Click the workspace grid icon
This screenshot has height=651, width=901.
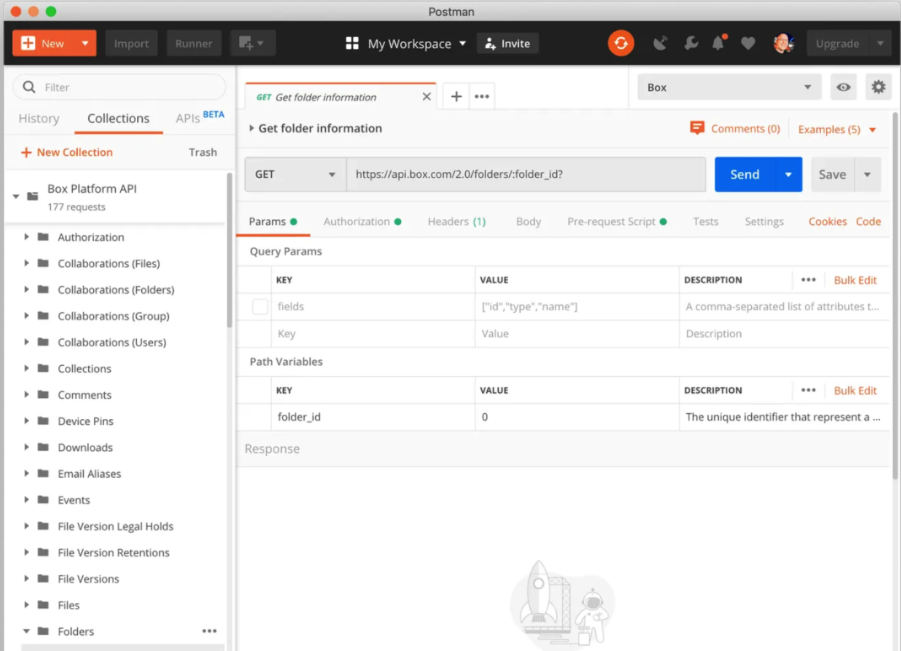pyautogui.click(x=352, y=43)
